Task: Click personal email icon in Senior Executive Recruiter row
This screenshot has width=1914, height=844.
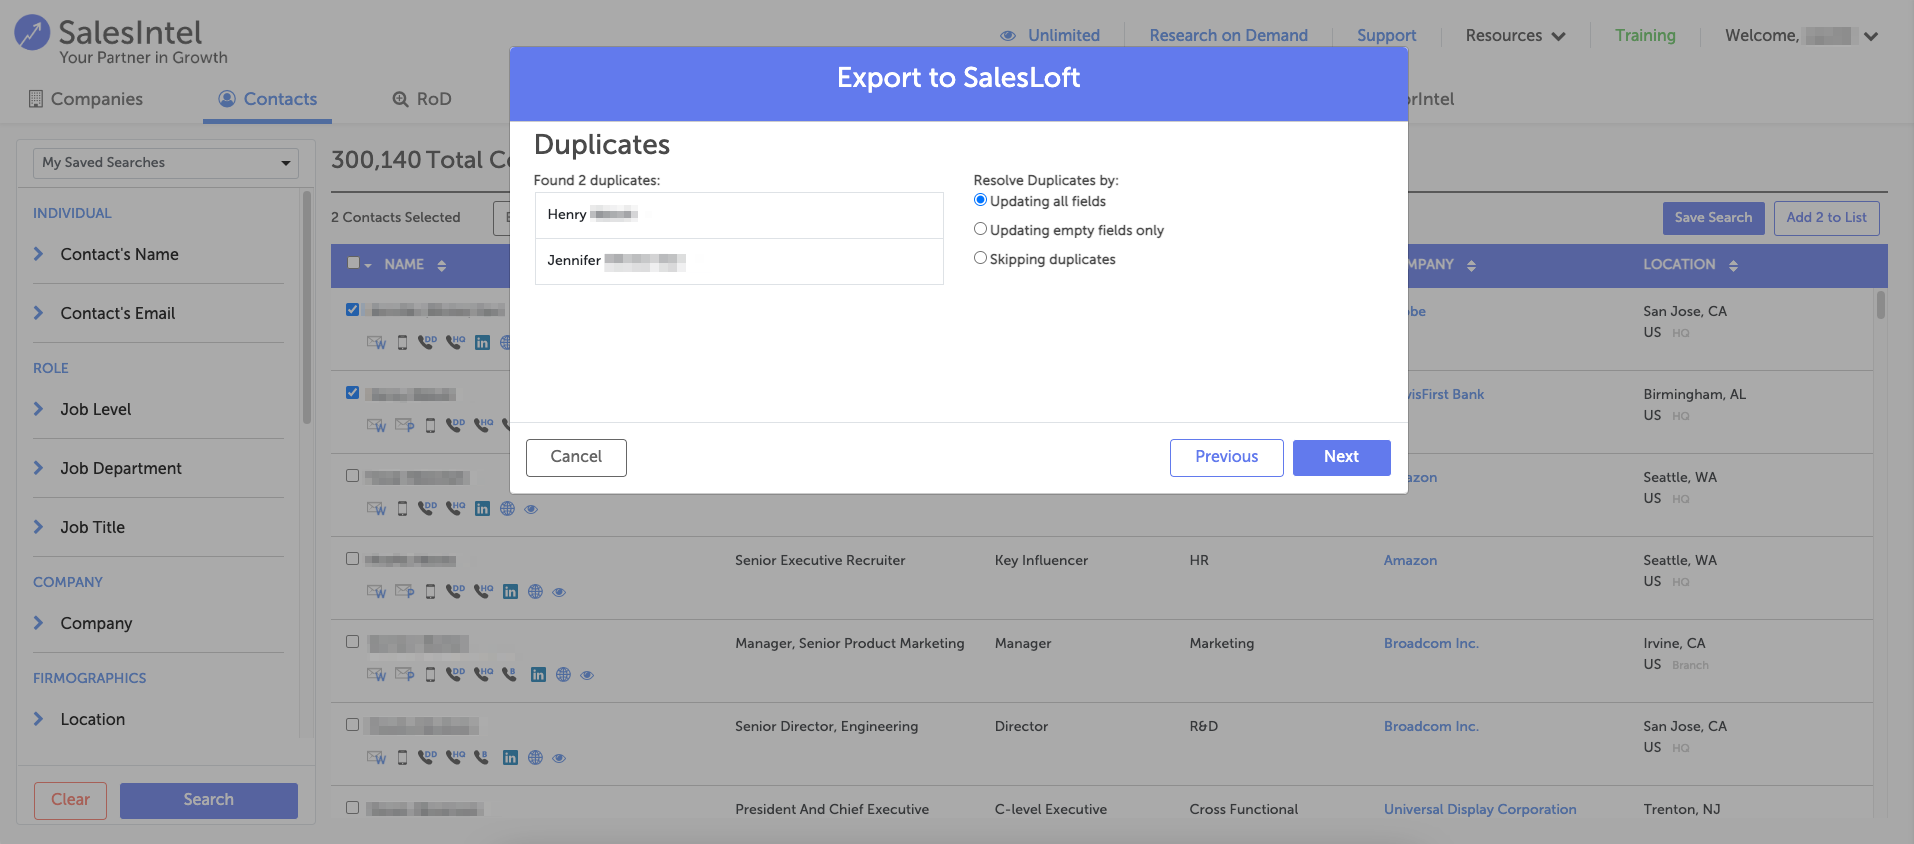Action: click(404, 592)
